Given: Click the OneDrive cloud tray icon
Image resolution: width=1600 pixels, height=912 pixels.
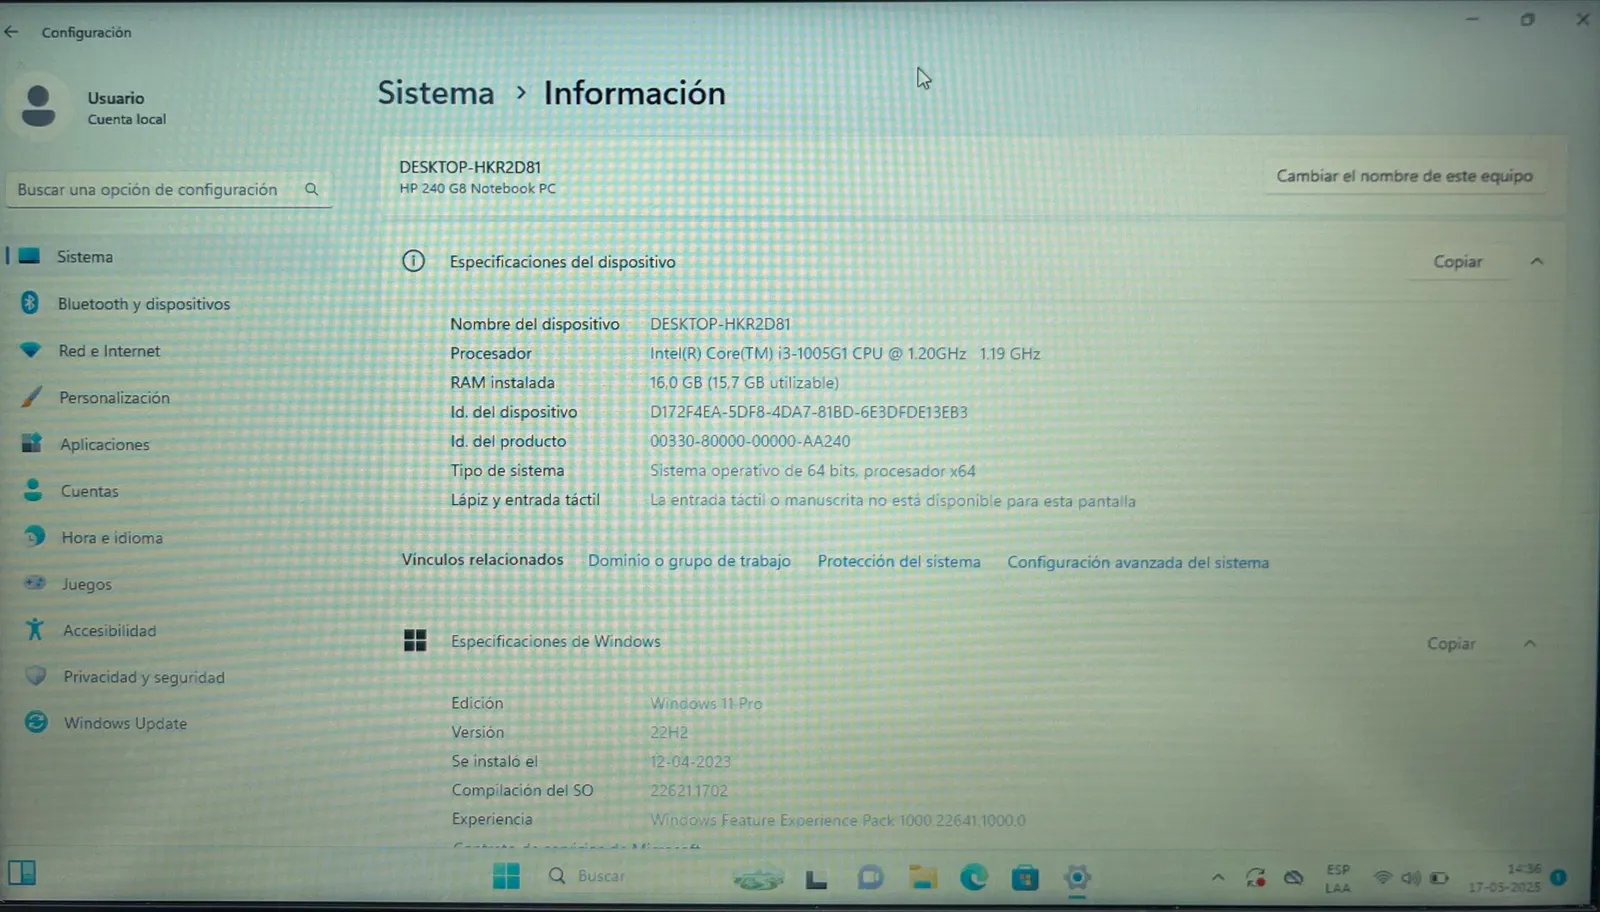Looking at the screenshot, I should (1294, 878).
